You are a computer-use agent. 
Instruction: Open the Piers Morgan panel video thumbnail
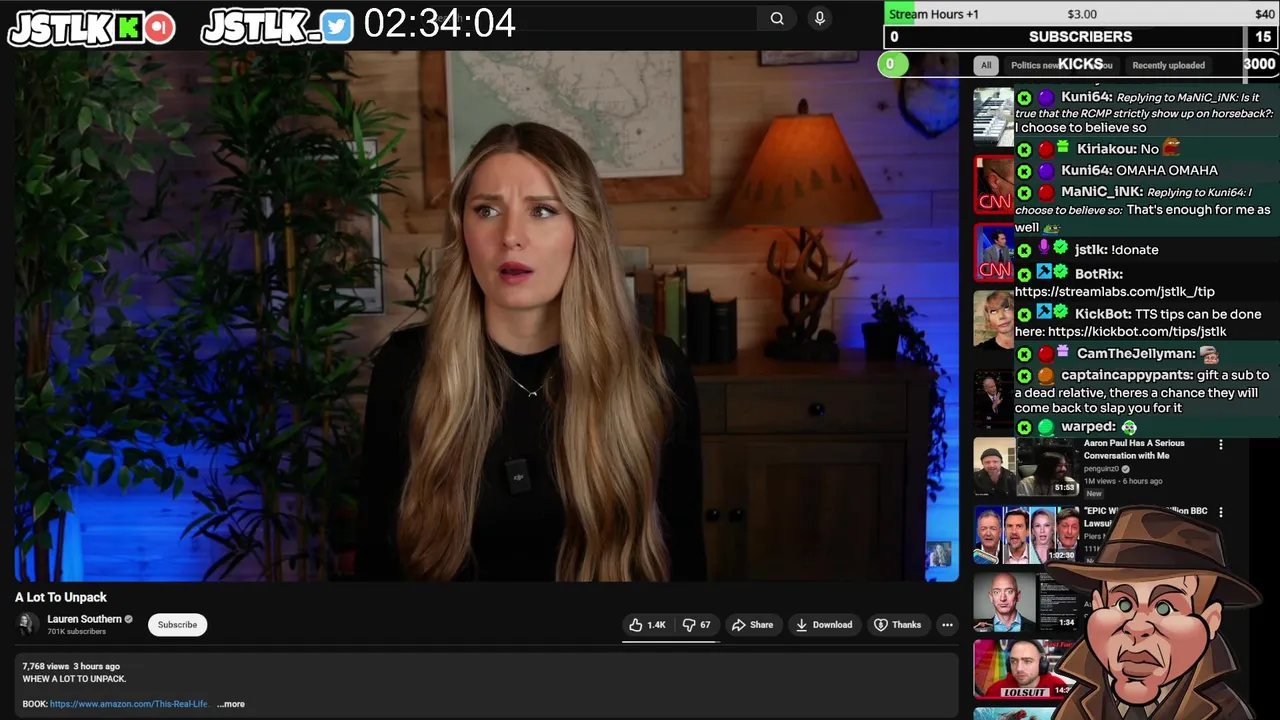[1025, 534]
